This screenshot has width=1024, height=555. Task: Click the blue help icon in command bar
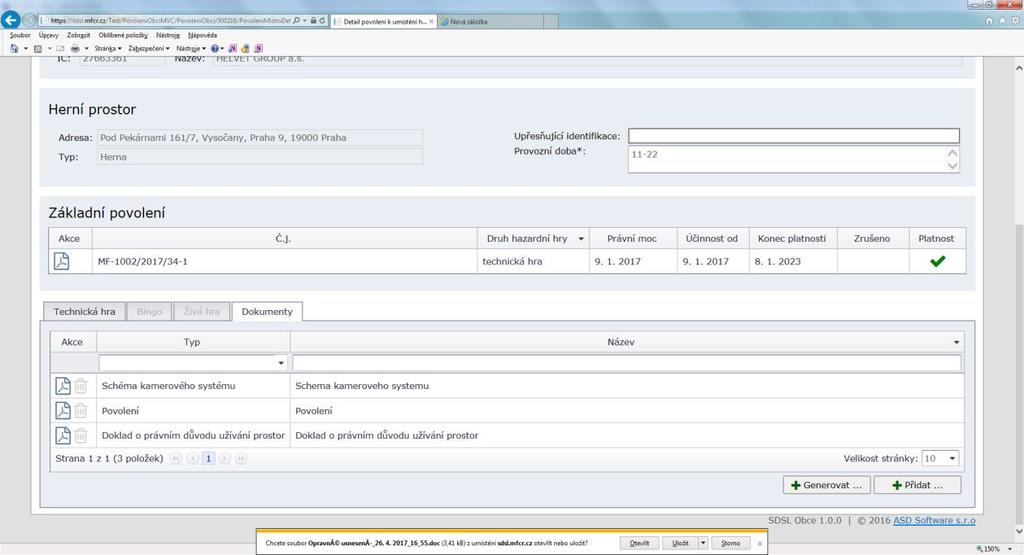(x=214, y=48)
